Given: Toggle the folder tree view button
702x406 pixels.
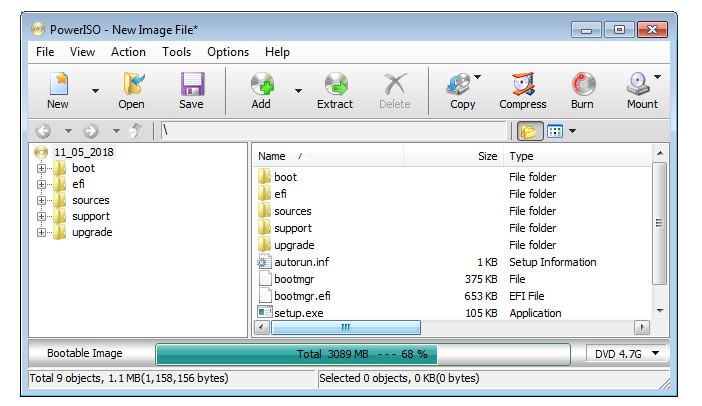Looking at the screenshot, I should coord(530,131).
